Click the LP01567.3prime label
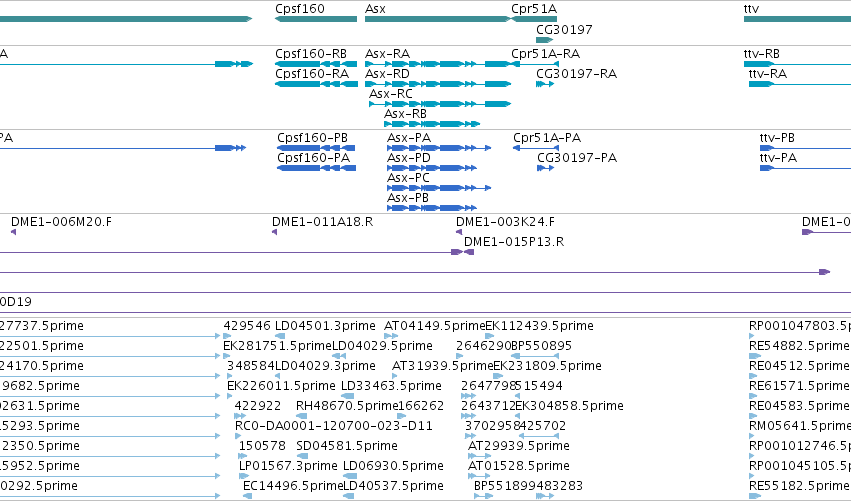The height and width of the screenshot is (501, 851). [288, 466]
